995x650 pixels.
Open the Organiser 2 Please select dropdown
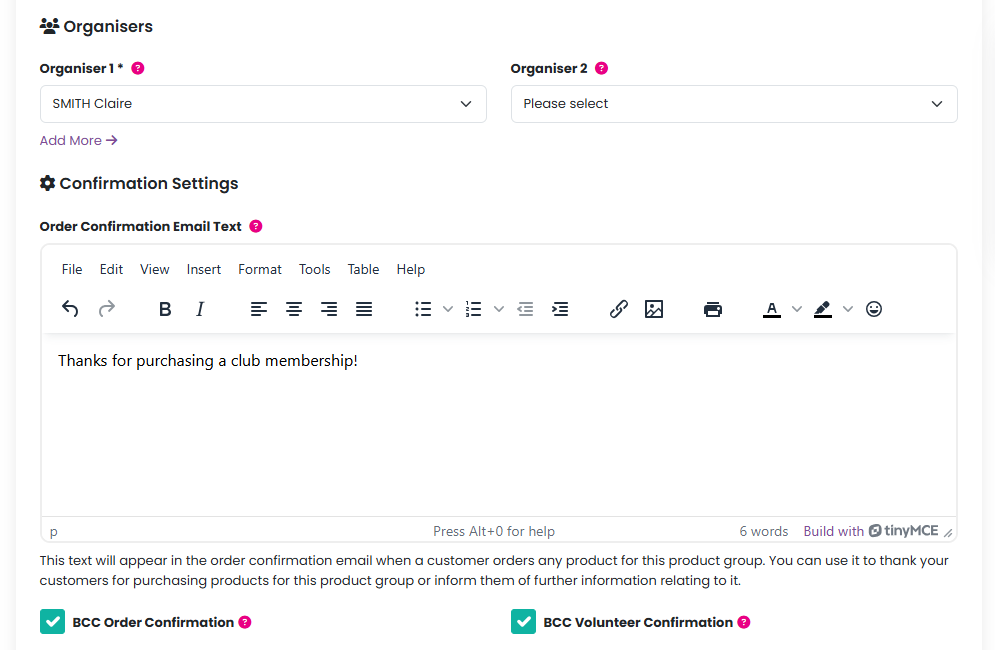coord(734,104)
